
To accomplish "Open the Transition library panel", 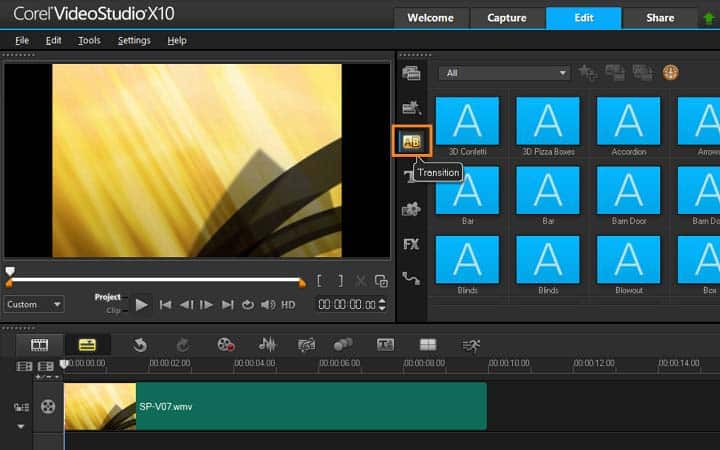I will [411, 142].
